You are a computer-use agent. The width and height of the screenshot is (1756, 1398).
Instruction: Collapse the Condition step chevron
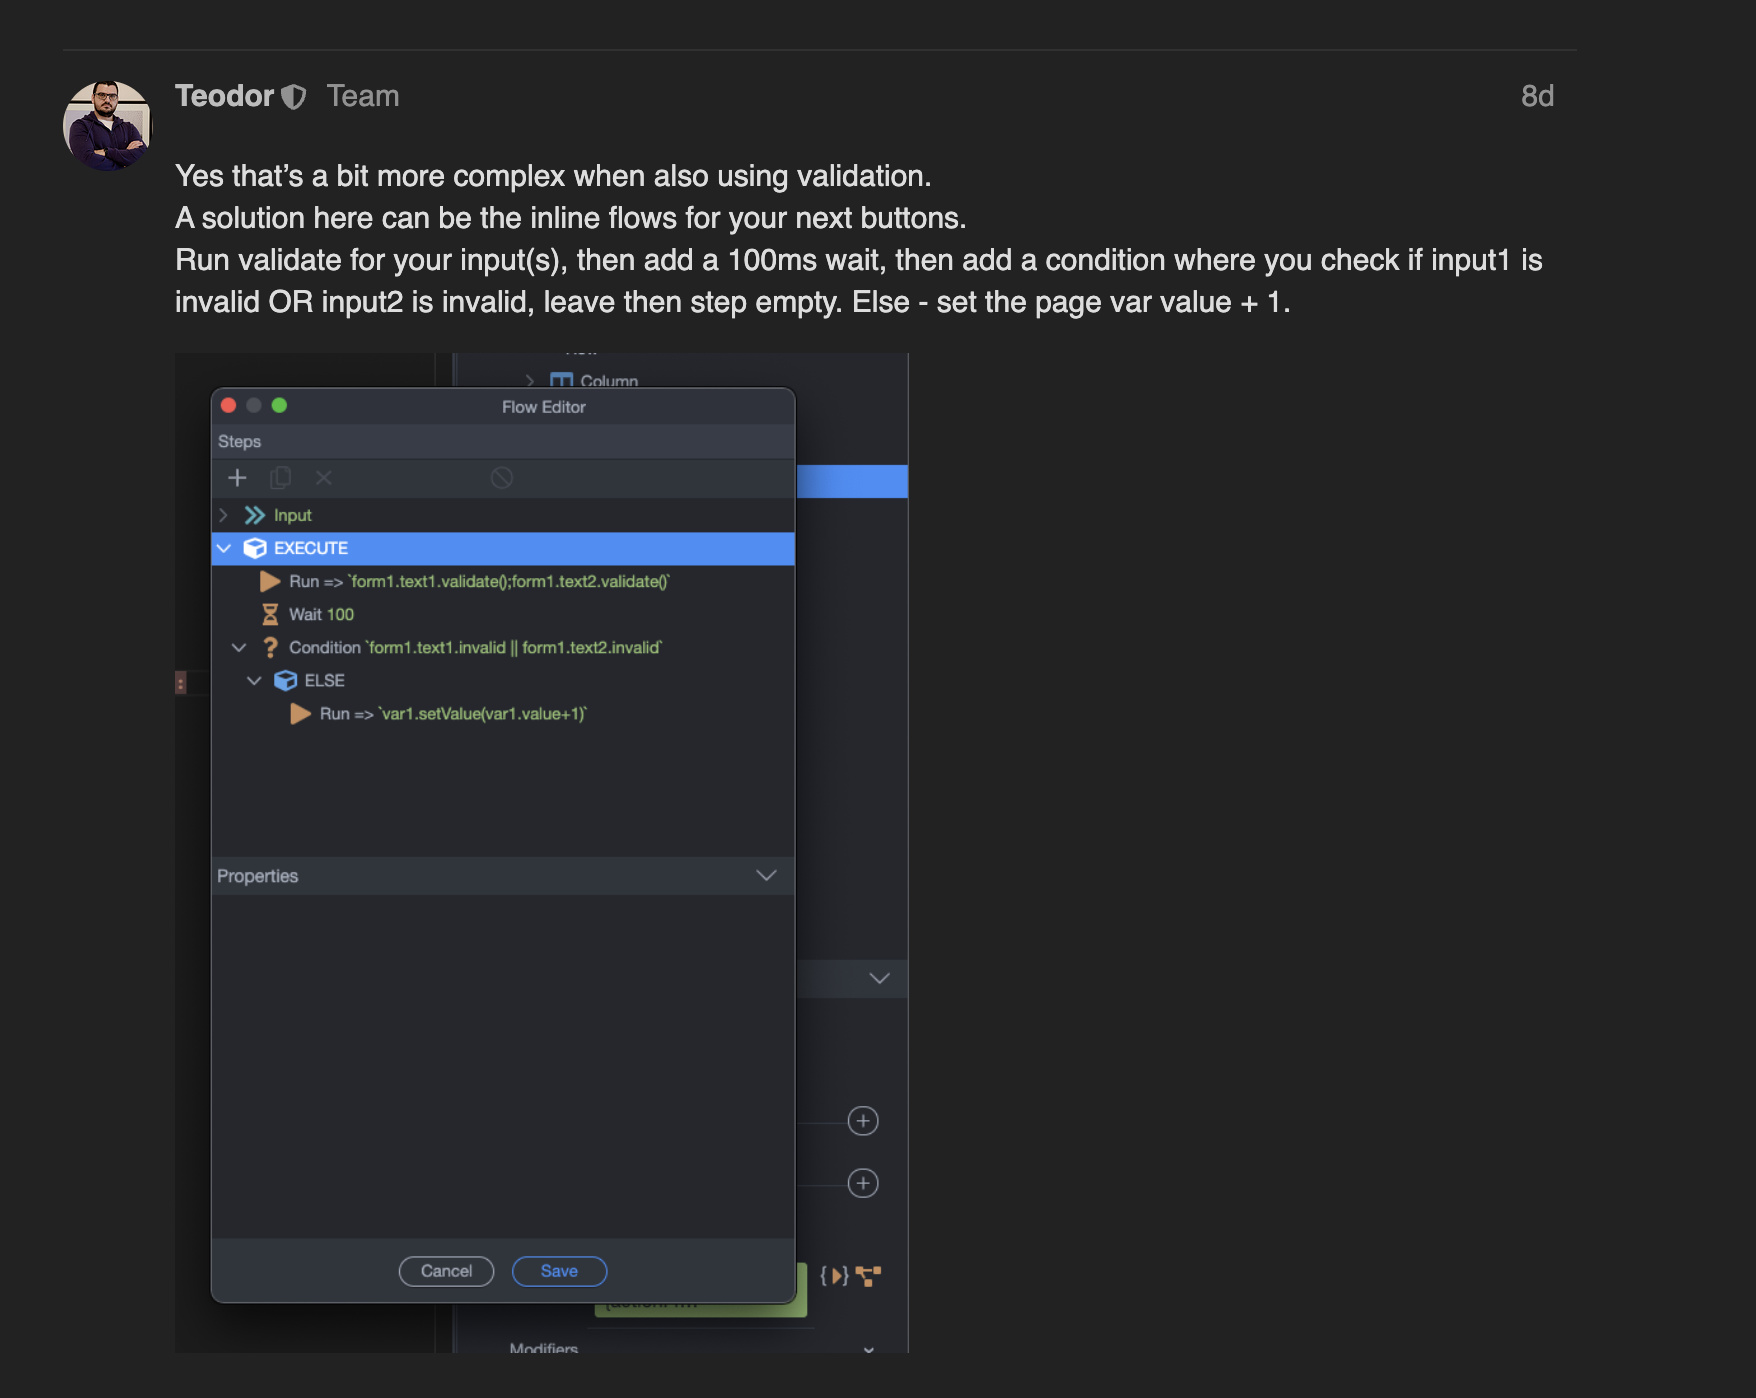click(x=239, y=648)
